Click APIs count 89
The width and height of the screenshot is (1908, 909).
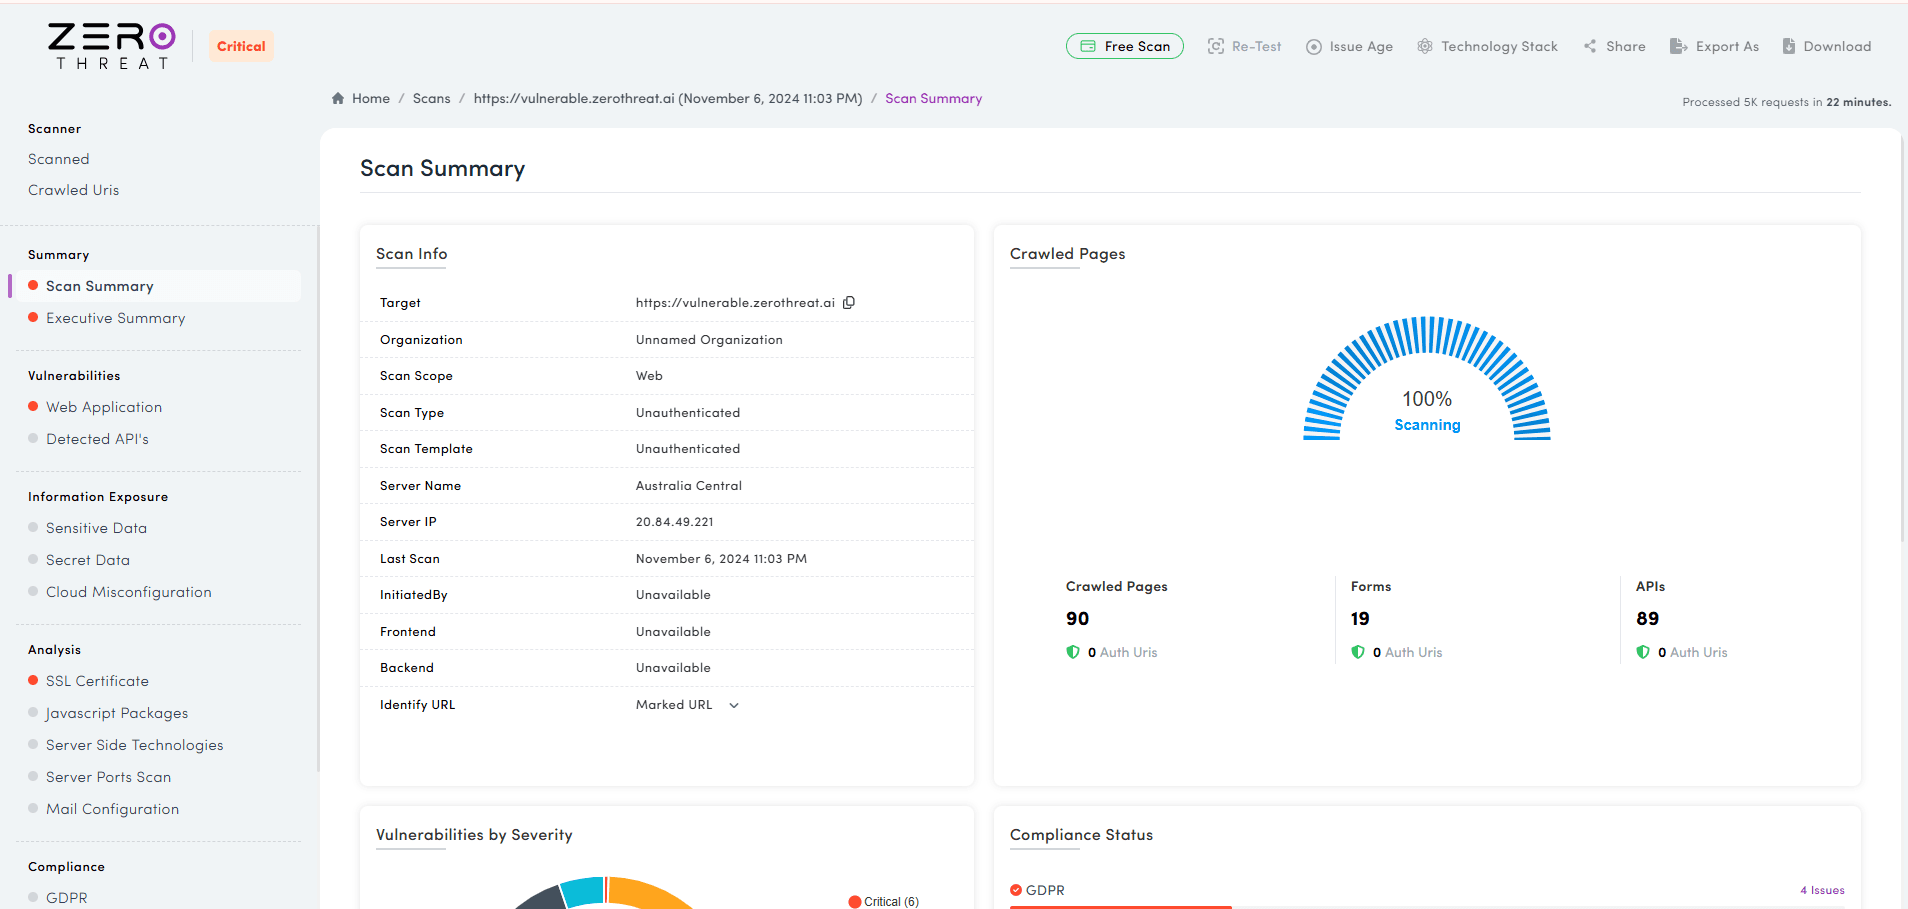pyautogui.click(x=1647, y=619)
